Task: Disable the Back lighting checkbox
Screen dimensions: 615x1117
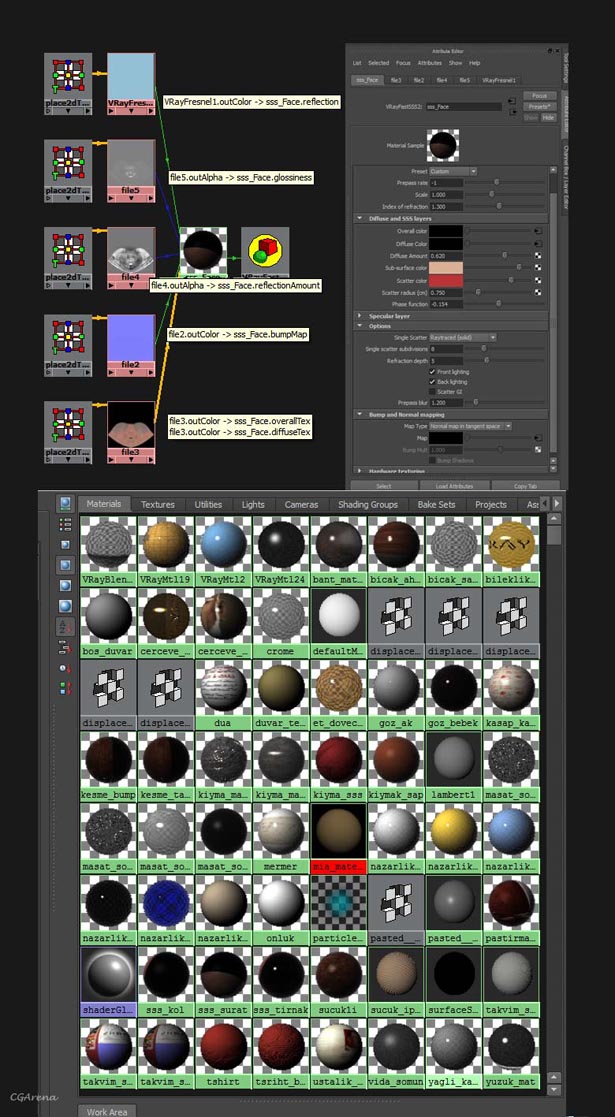Action: click(433, 382)
